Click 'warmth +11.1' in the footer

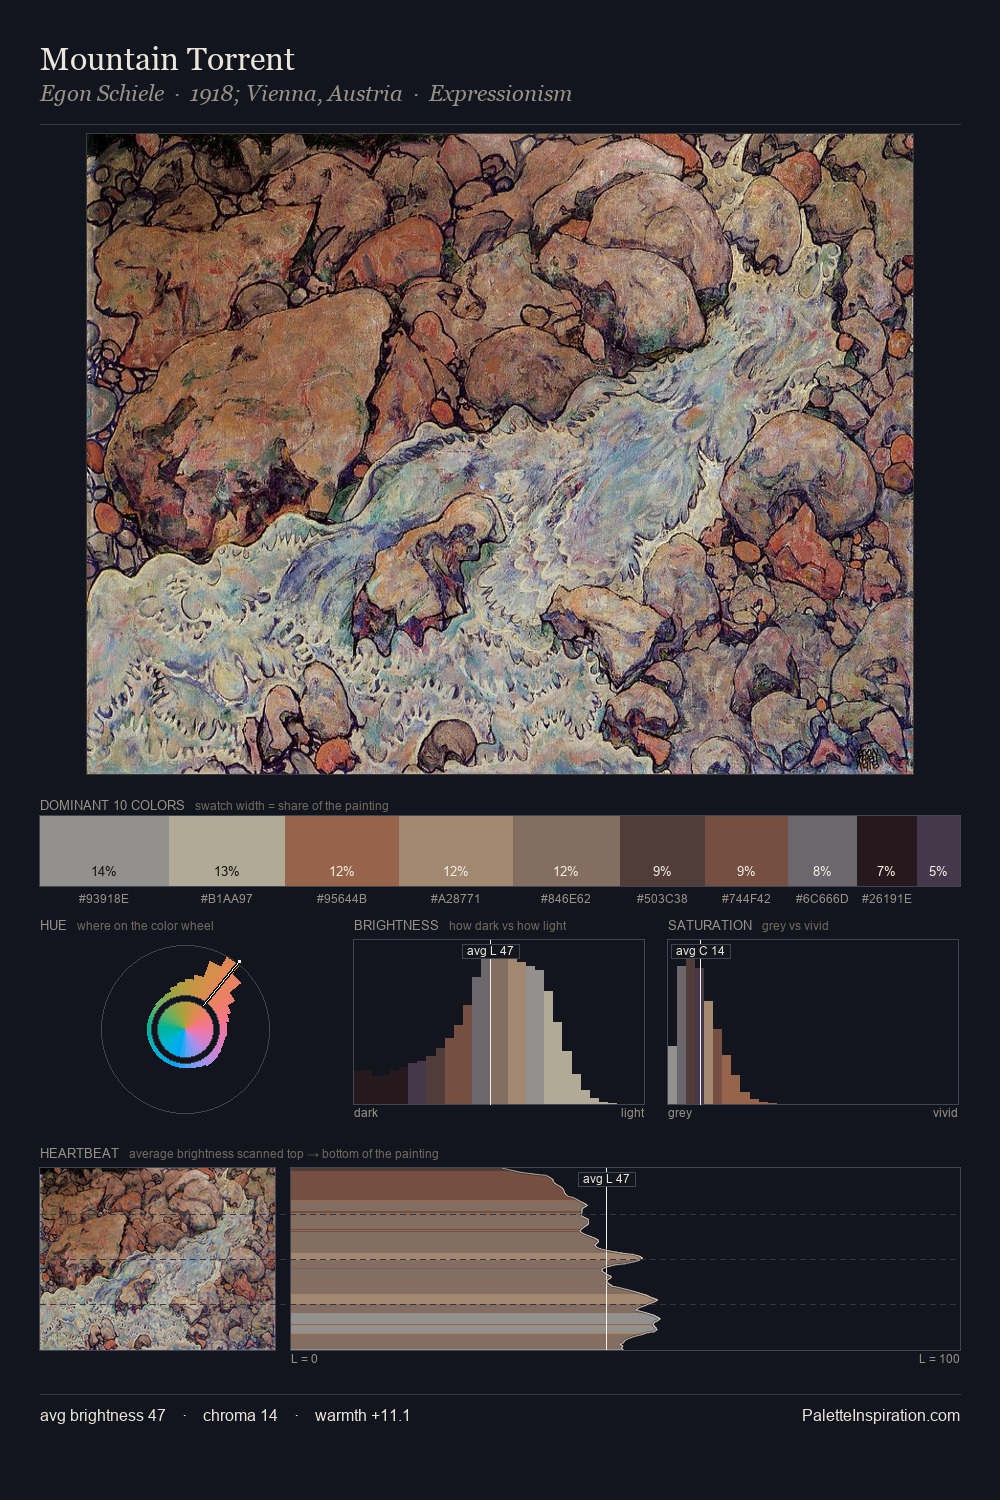pyautogui.click(x=362, y=1415)
